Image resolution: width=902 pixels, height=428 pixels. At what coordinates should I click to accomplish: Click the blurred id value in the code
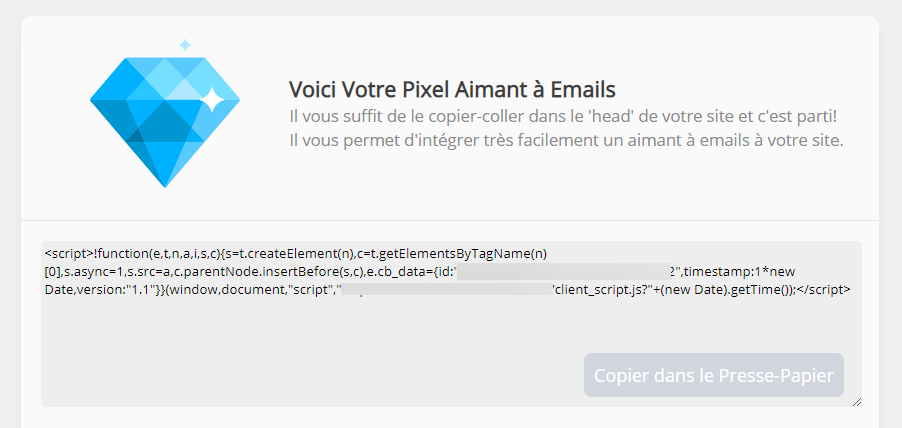point(565,271)
